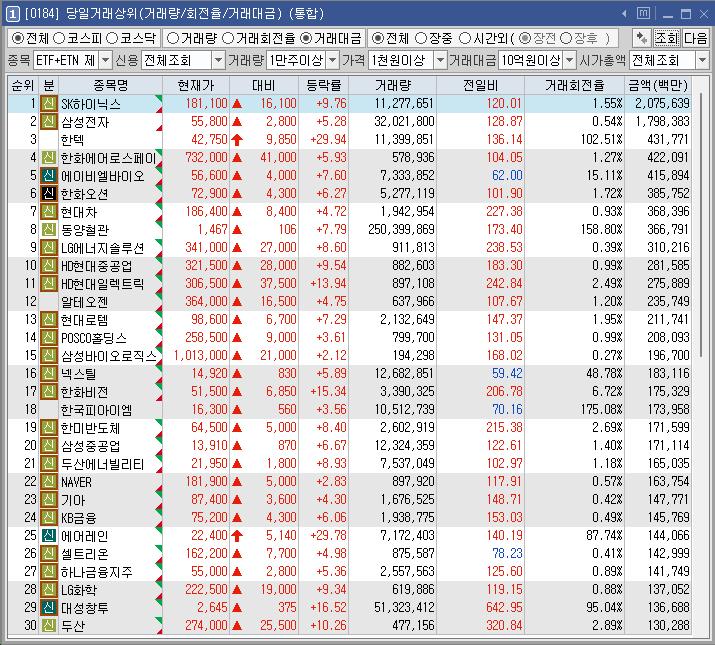Click the 신 badge of 한화비전
The image size is (715, 645).
point(49,391)
